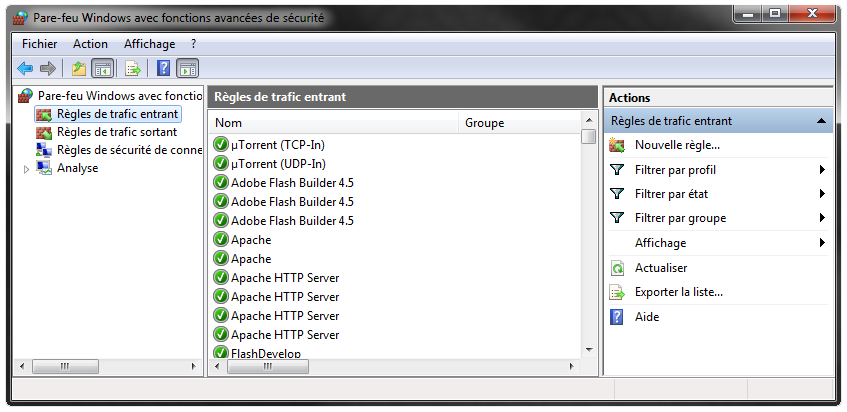Sort by the Groupe column header
This screenshot has width=847, height=412.
(x=520, y=123)
